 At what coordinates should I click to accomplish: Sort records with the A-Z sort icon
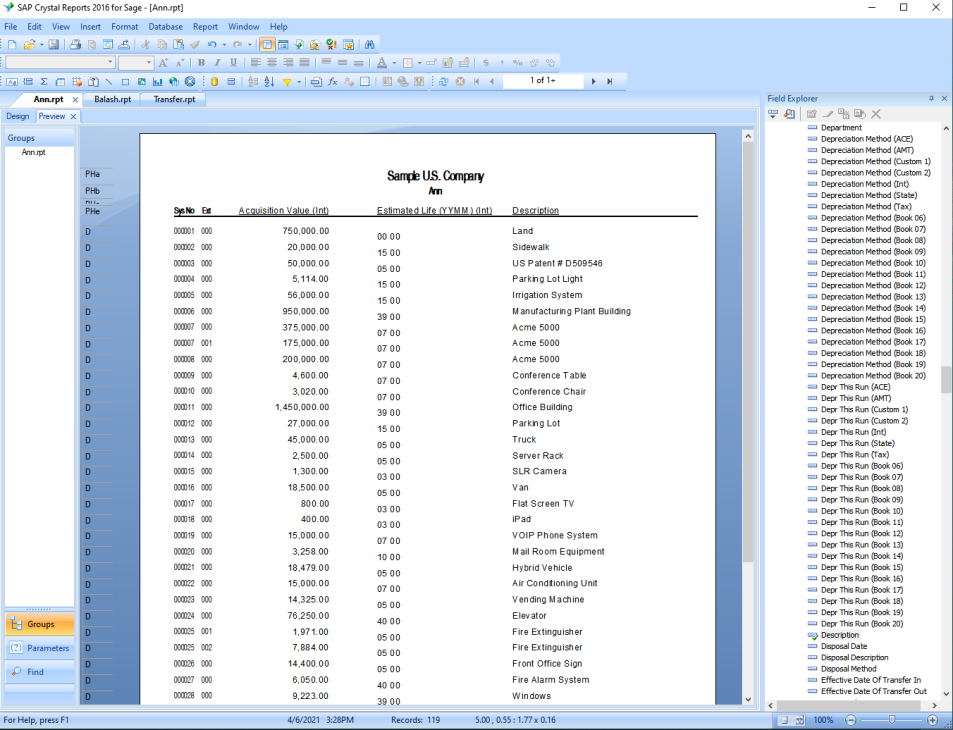click(x=269, y=81)
